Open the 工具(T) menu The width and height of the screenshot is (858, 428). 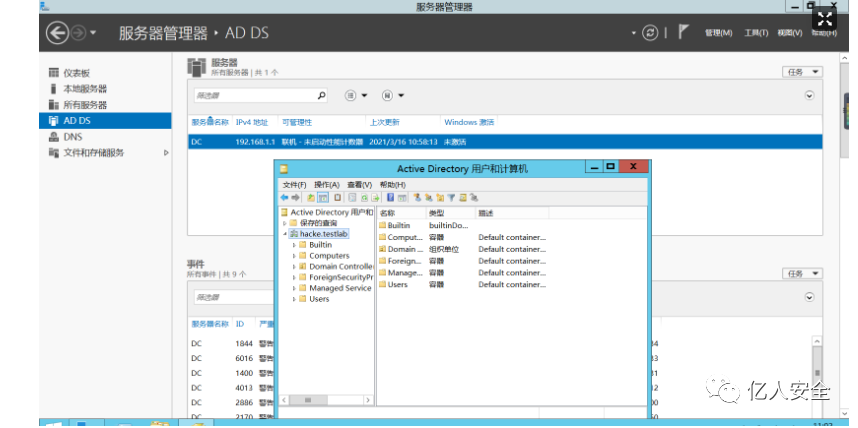pyautogui.click(x=756, y=33)
